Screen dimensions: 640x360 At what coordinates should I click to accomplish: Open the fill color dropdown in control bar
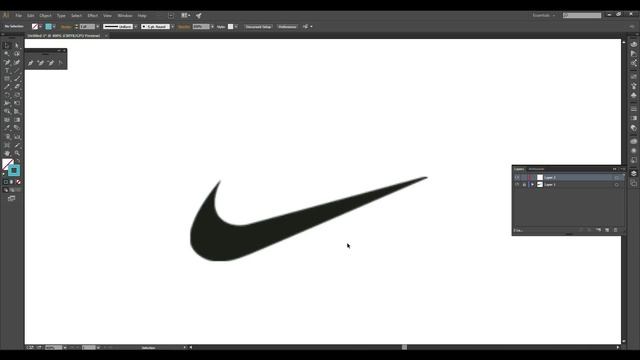40,27
